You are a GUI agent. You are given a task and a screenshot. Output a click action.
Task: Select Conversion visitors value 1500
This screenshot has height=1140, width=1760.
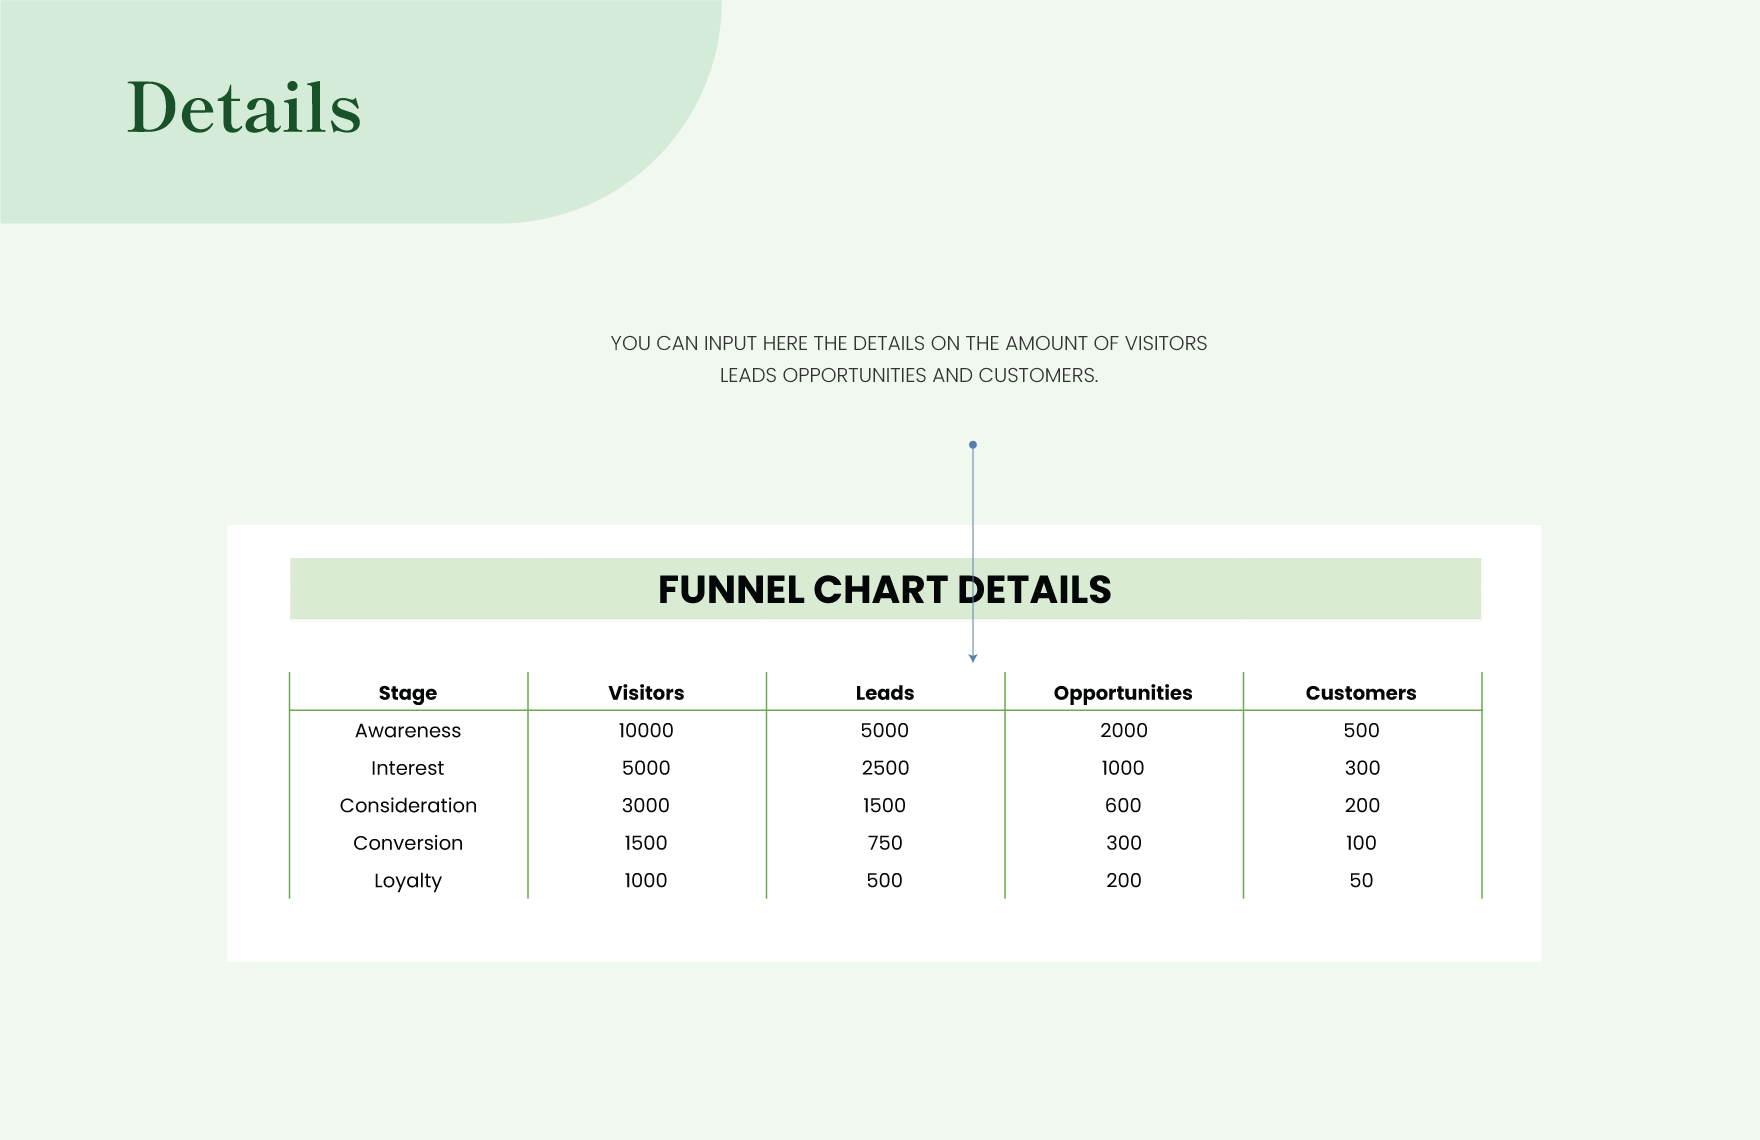point(646,843)
